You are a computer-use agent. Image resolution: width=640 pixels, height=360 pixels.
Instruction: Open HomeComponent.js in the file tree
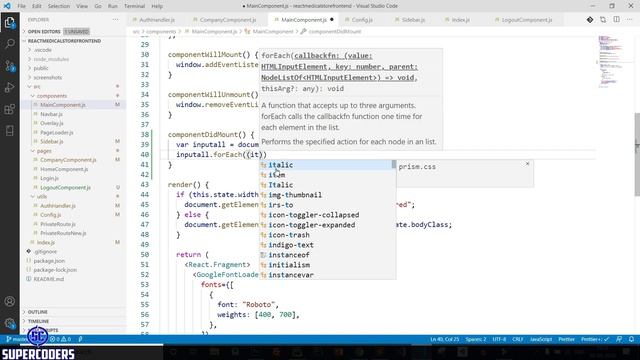tap(64, 169)
